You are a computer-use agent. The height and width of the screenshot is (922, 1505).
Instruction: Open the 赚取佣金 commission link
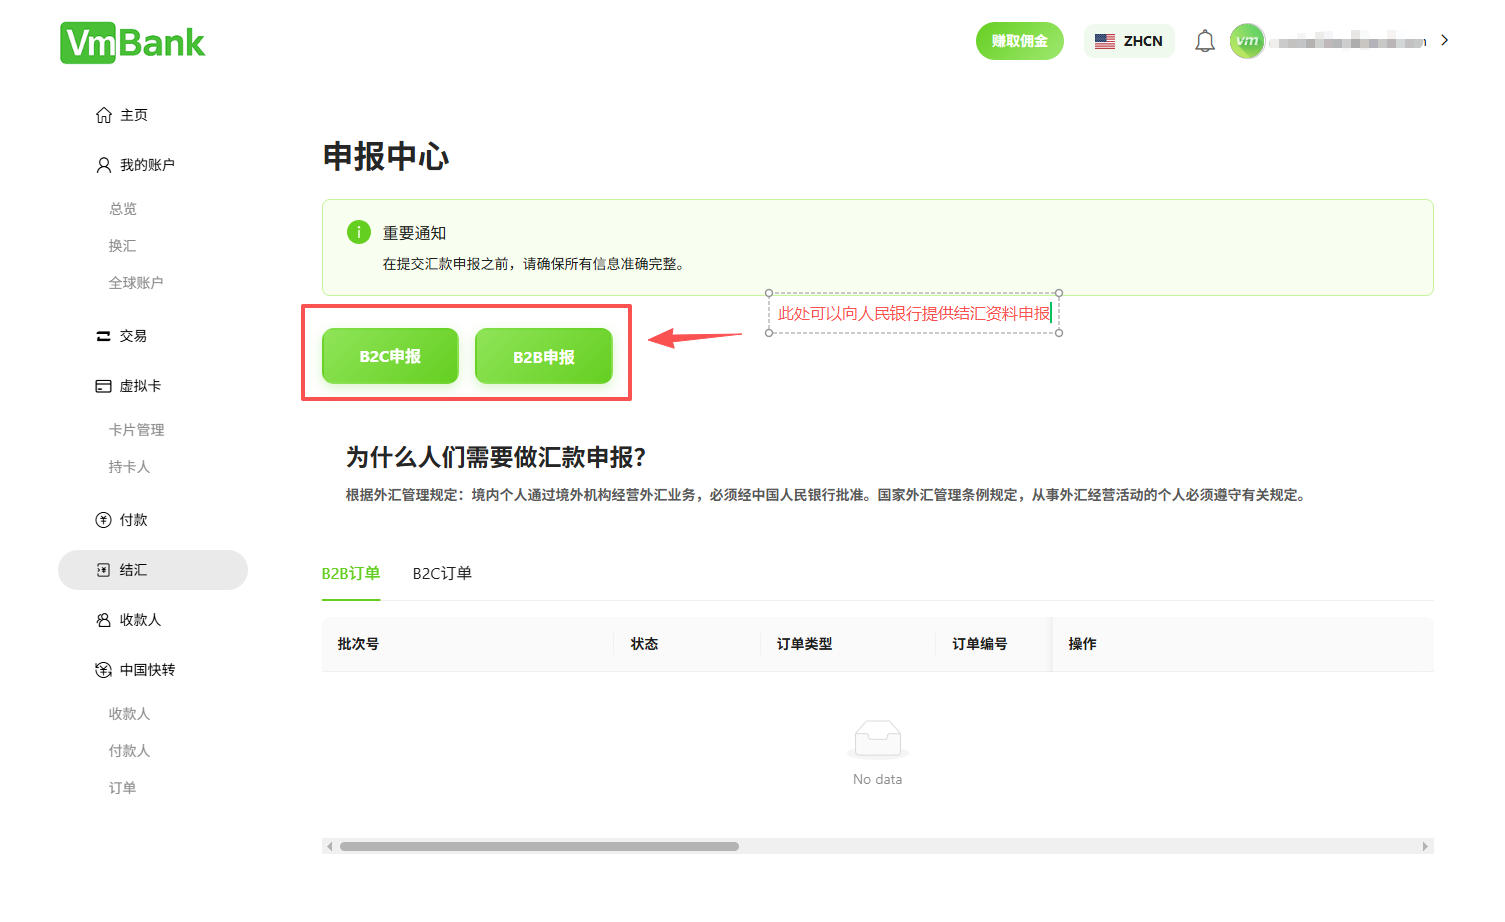pos(1019,41)
